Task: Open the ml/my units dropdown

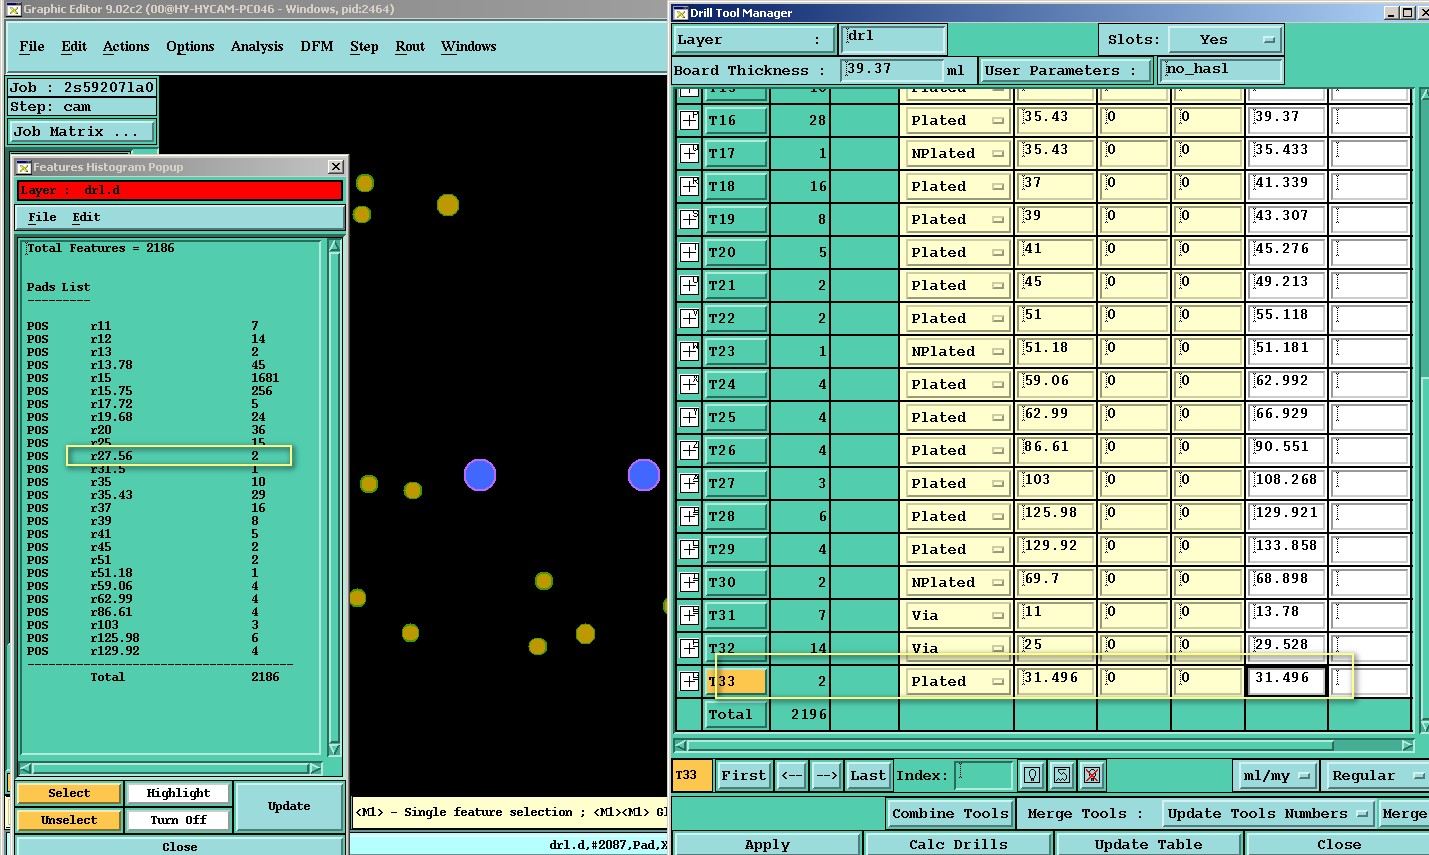Action: [x=1276, y=775]
